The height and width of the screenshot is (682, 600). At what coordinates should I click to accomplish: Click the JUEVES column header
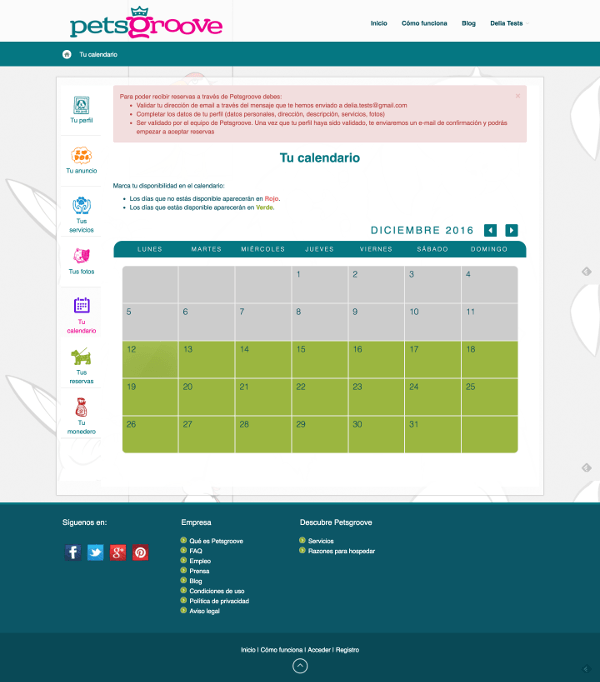point(319,249)
